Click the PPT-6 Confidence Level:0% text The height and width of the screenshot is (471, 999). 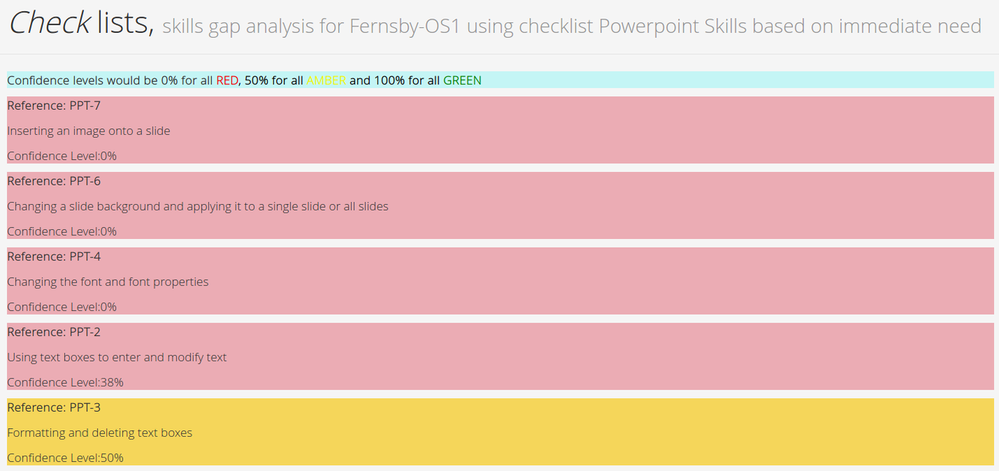pyautogui.click(x=62, y=231)
